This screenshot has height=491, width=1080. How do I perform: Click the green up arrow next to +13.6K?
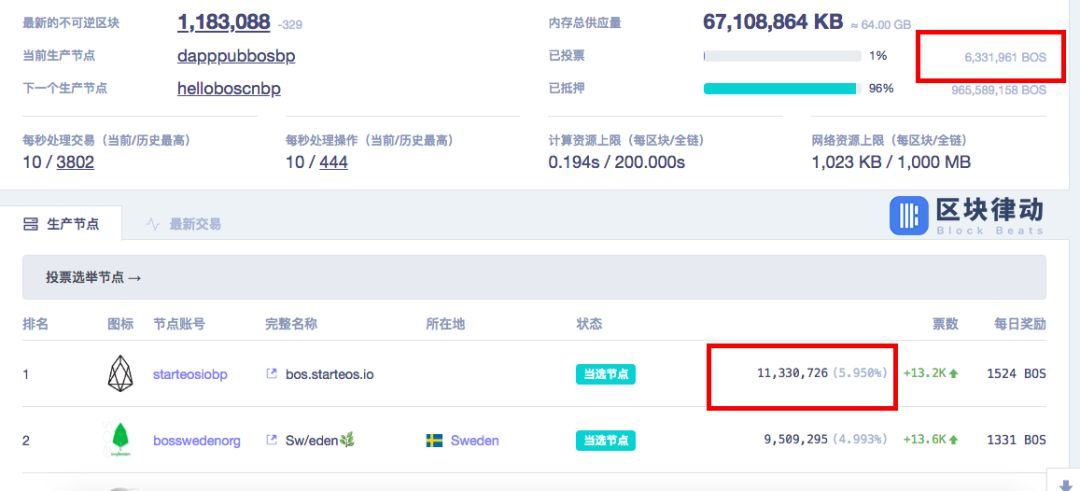pos(954,440)
